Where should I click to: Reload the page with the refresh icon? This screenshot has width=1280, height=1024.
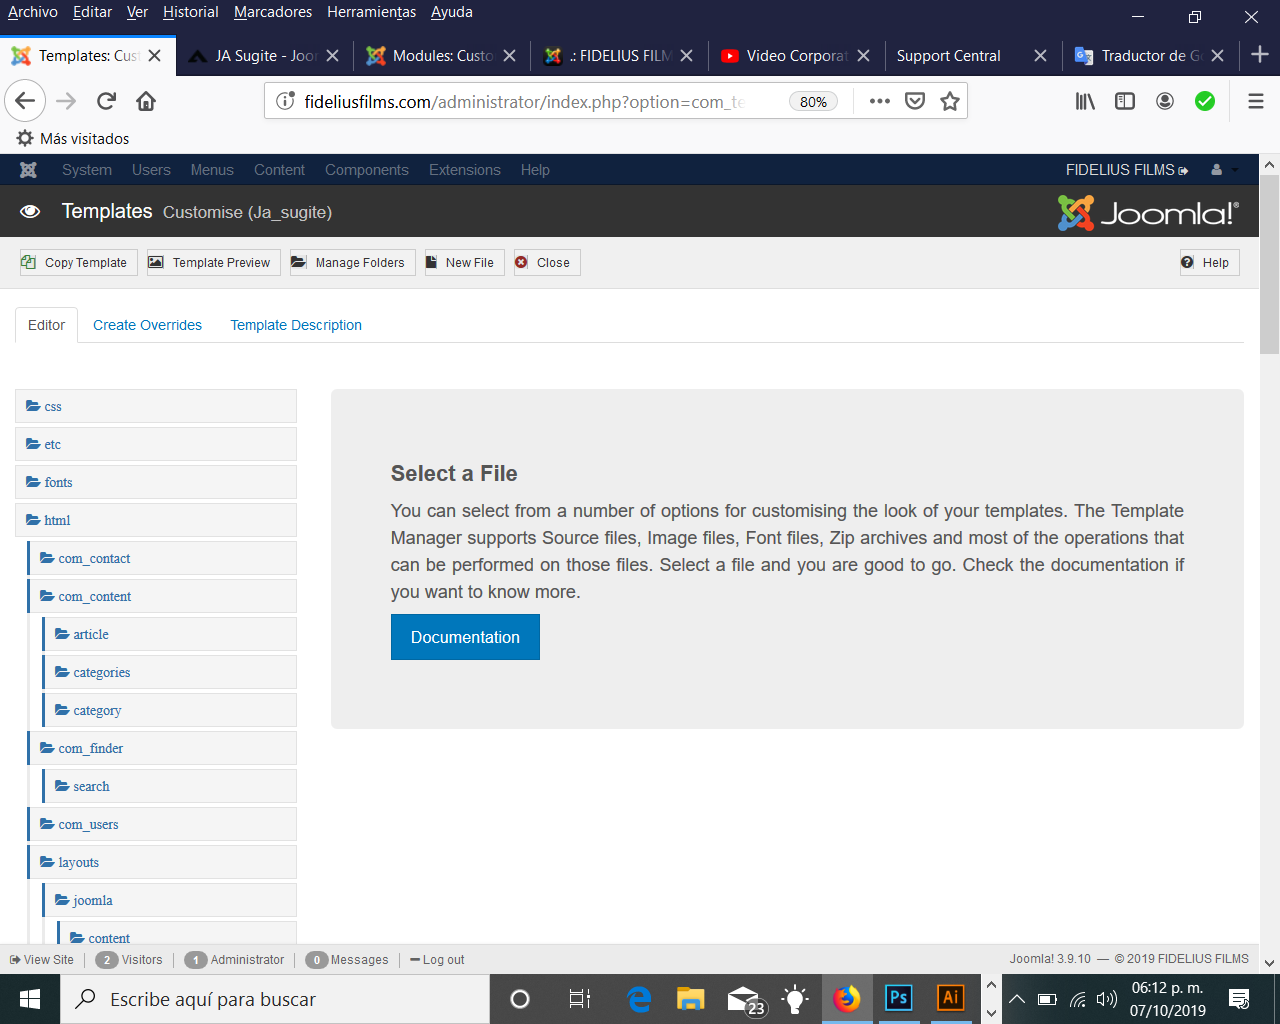[106, 101]
